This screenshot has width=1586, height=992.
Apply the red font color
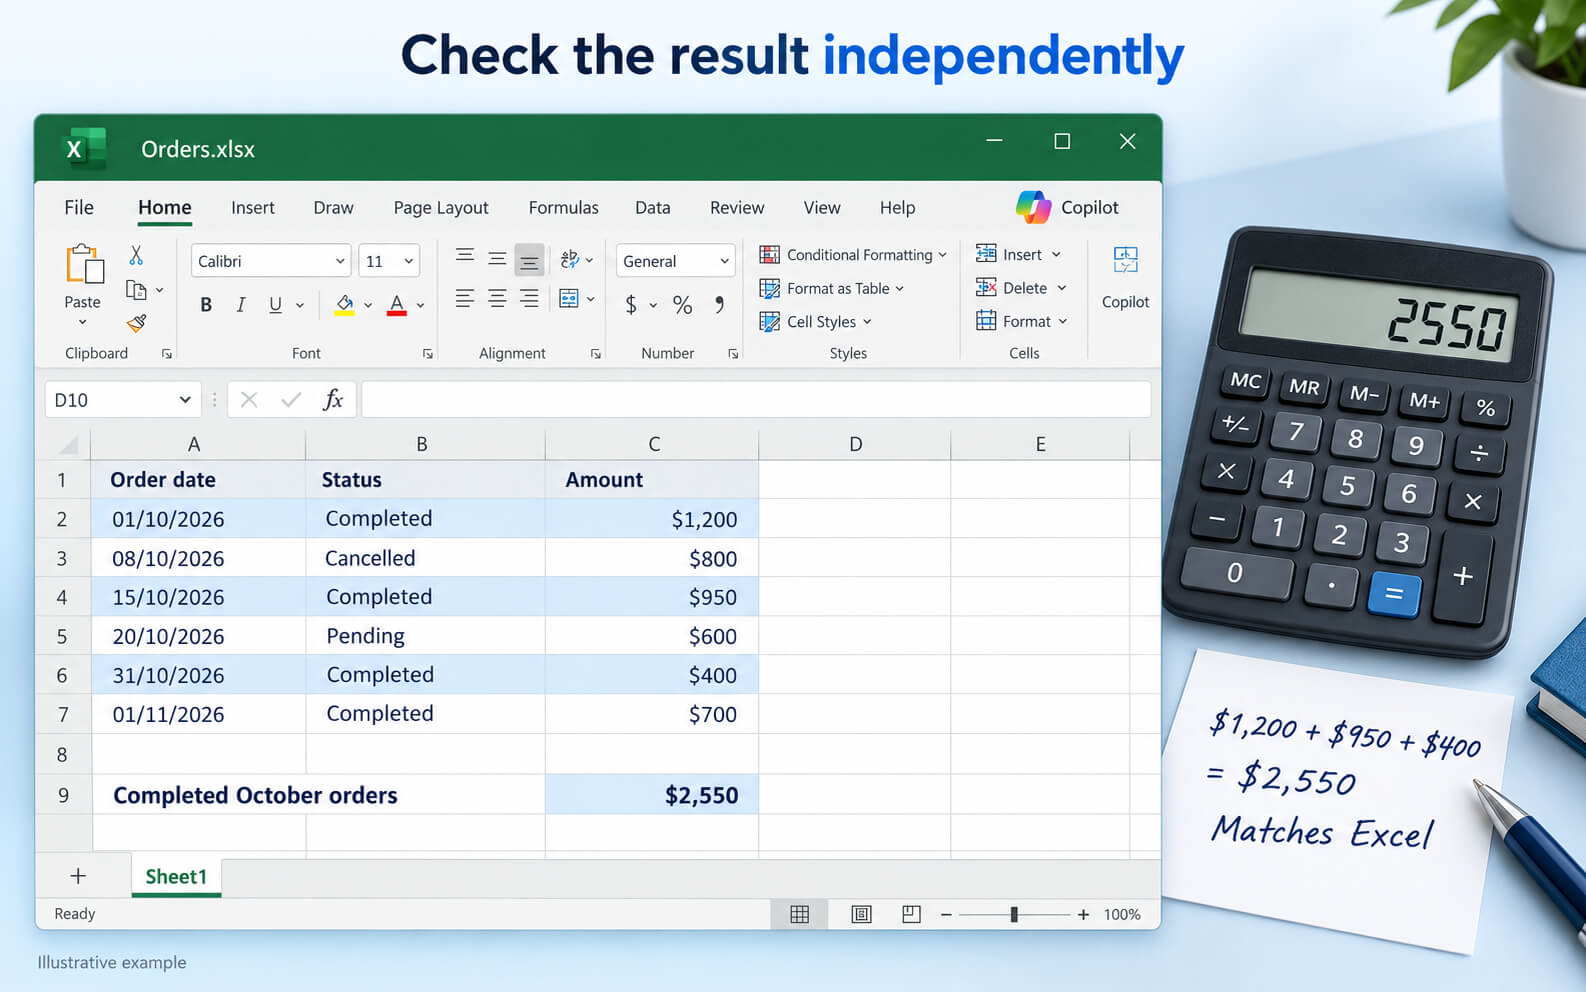tap(397, 305)
